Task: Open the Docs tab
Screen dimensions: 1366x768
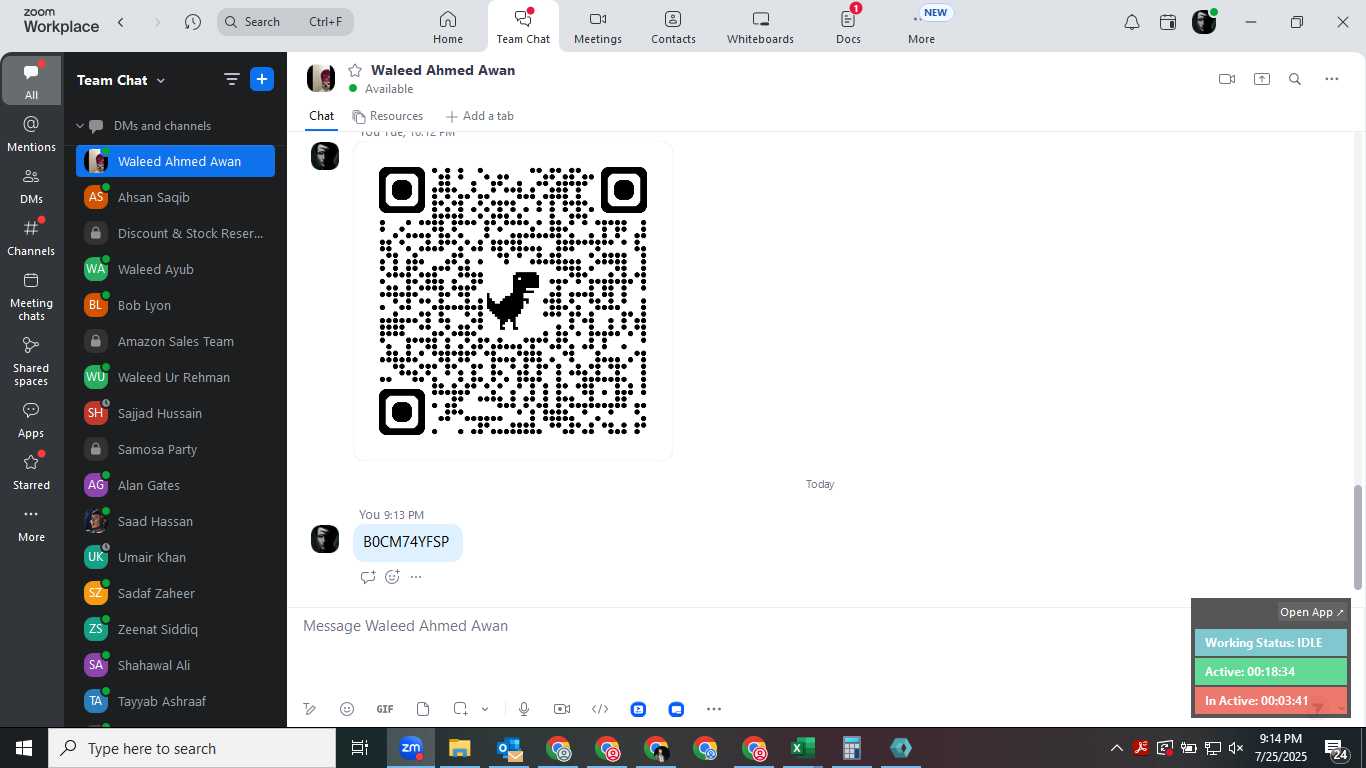Action: [x=848, y=27]
